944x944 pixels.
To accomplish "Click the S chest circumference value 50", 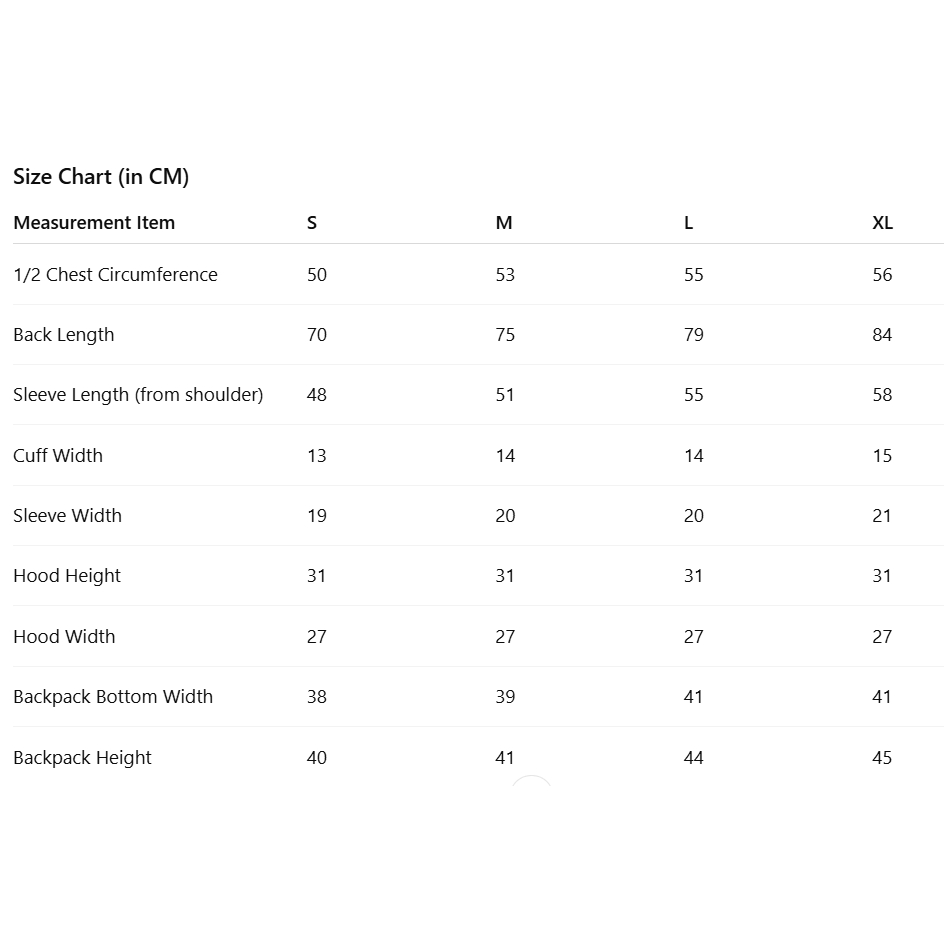I will (x=317, y=275).
